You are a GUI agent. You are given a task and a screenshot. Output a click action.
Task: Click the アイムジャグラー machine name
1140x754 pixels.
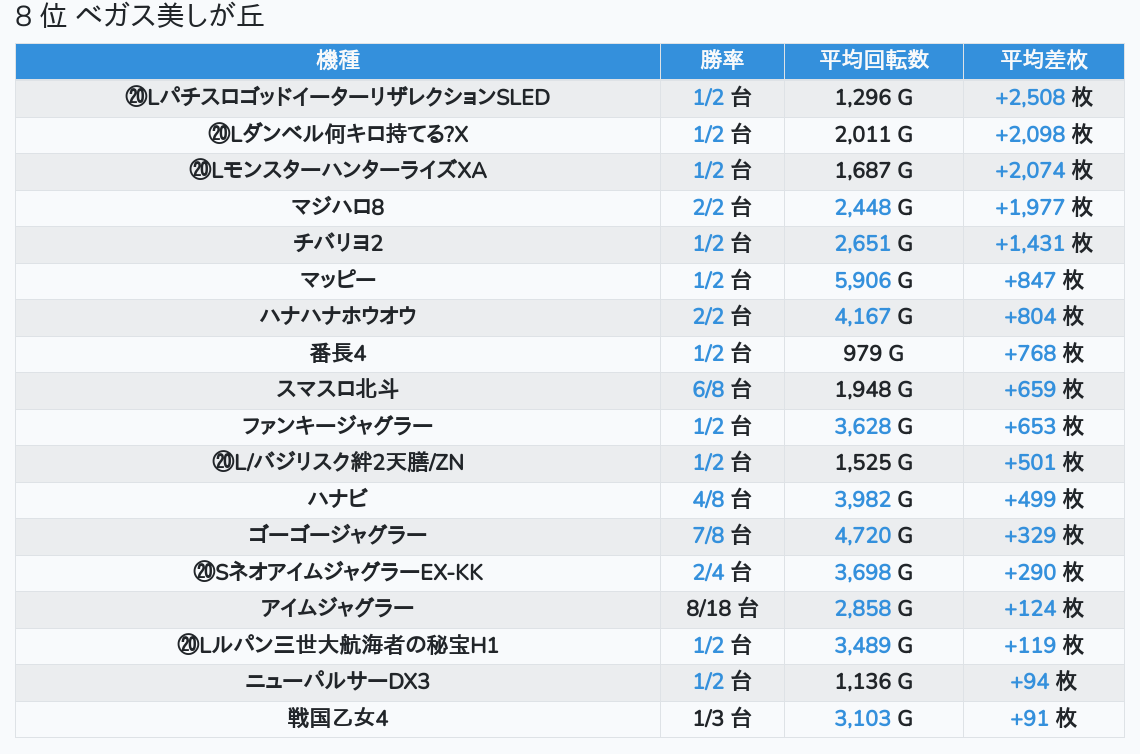[x=338, y=608]
